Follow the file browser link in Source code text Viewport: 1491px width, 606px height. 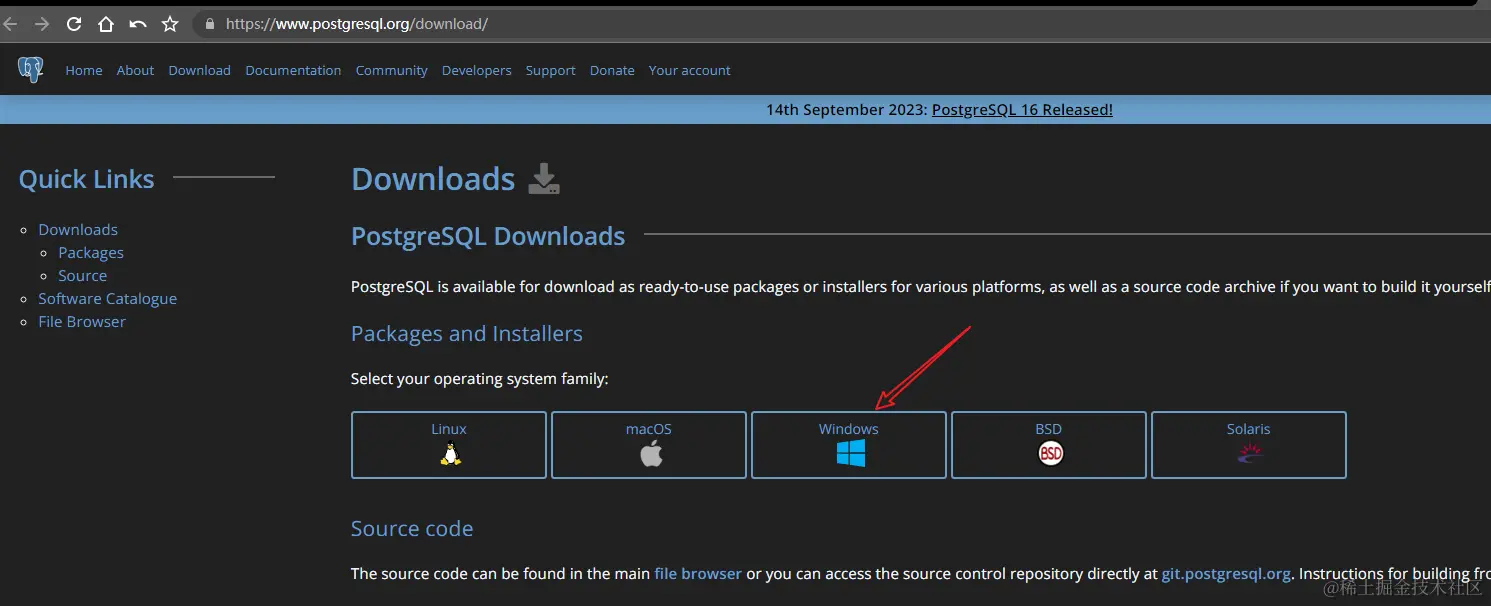698,574
